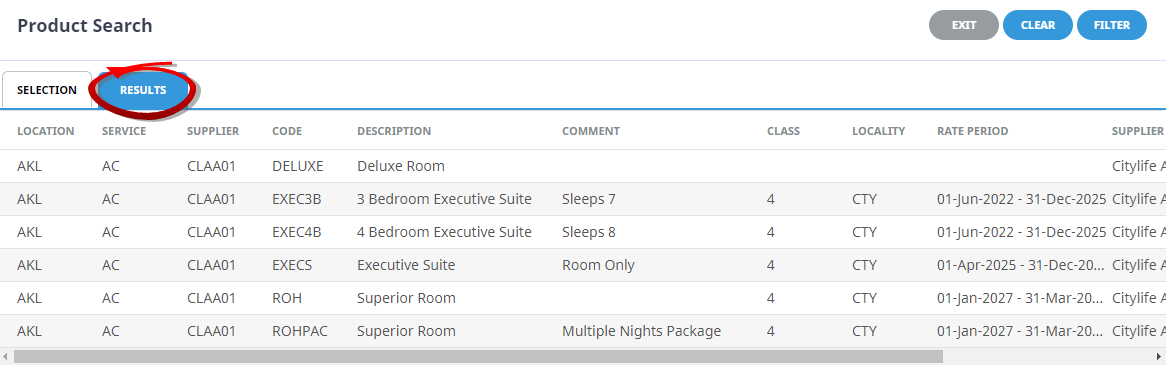This screenshot has width=1166, height=365.
Task: Select the 4 Bedroom Executive Suite row
Action: coord(583,232)
